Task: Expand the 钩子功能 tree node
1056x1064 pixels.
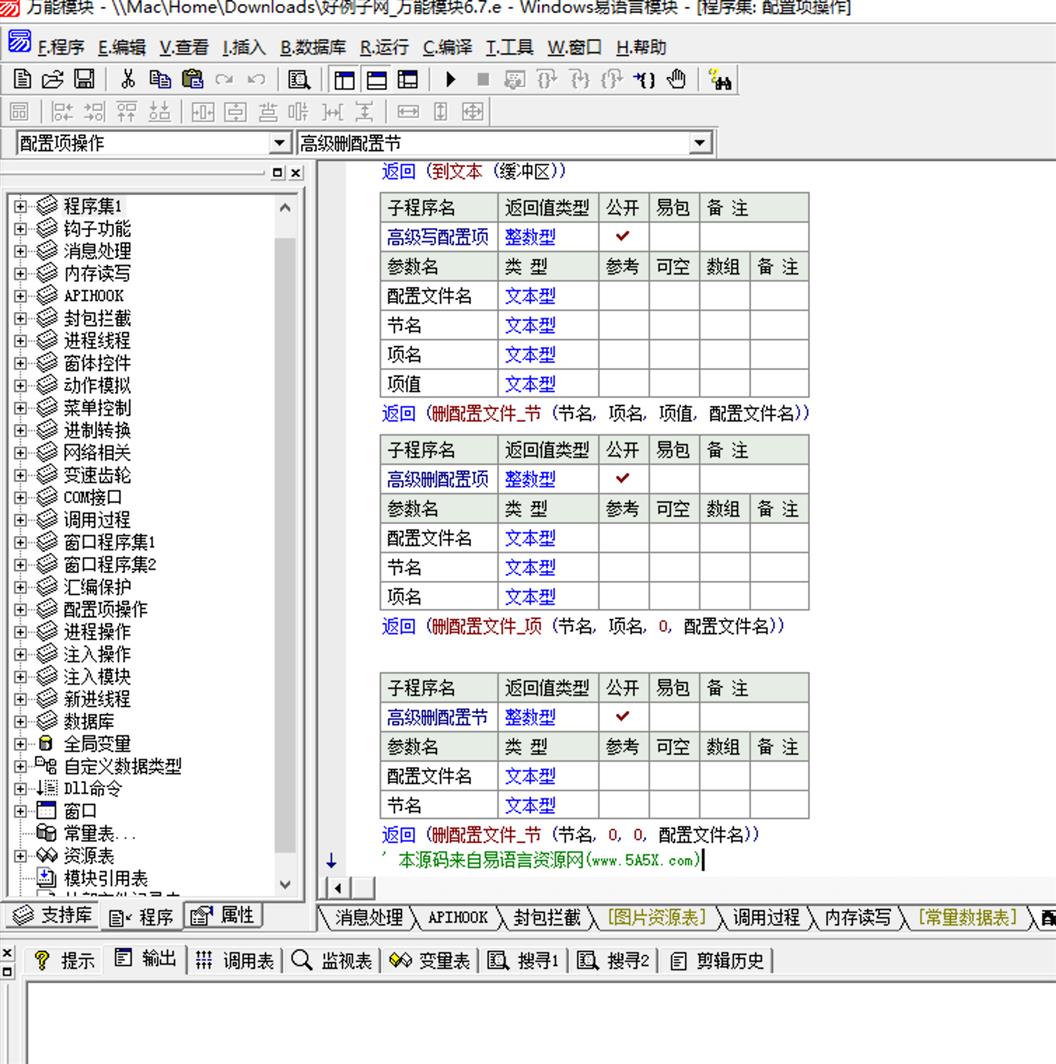Action: point(20,229)
